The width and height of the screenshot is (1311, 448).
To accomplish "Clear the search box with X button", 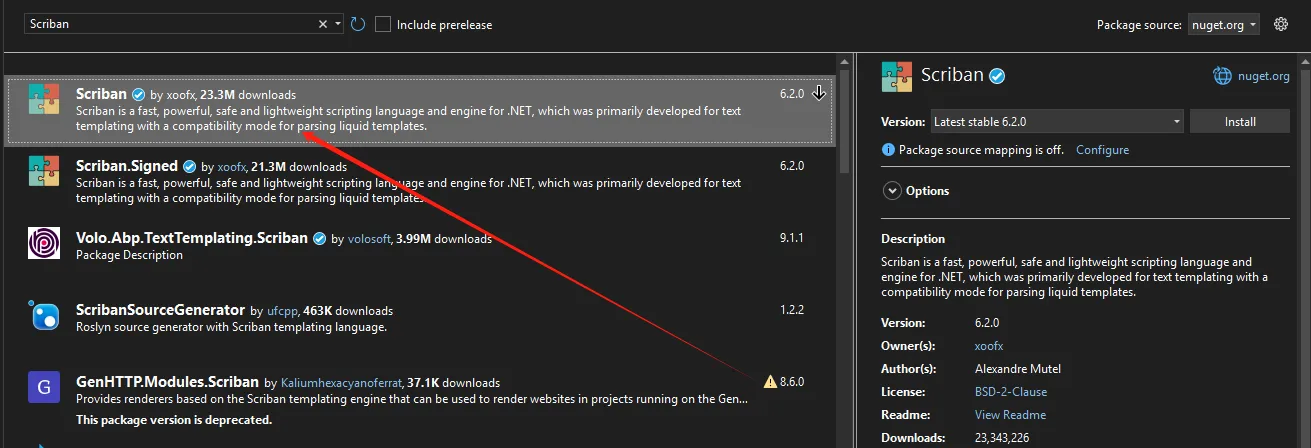I will tap(323, 24).
